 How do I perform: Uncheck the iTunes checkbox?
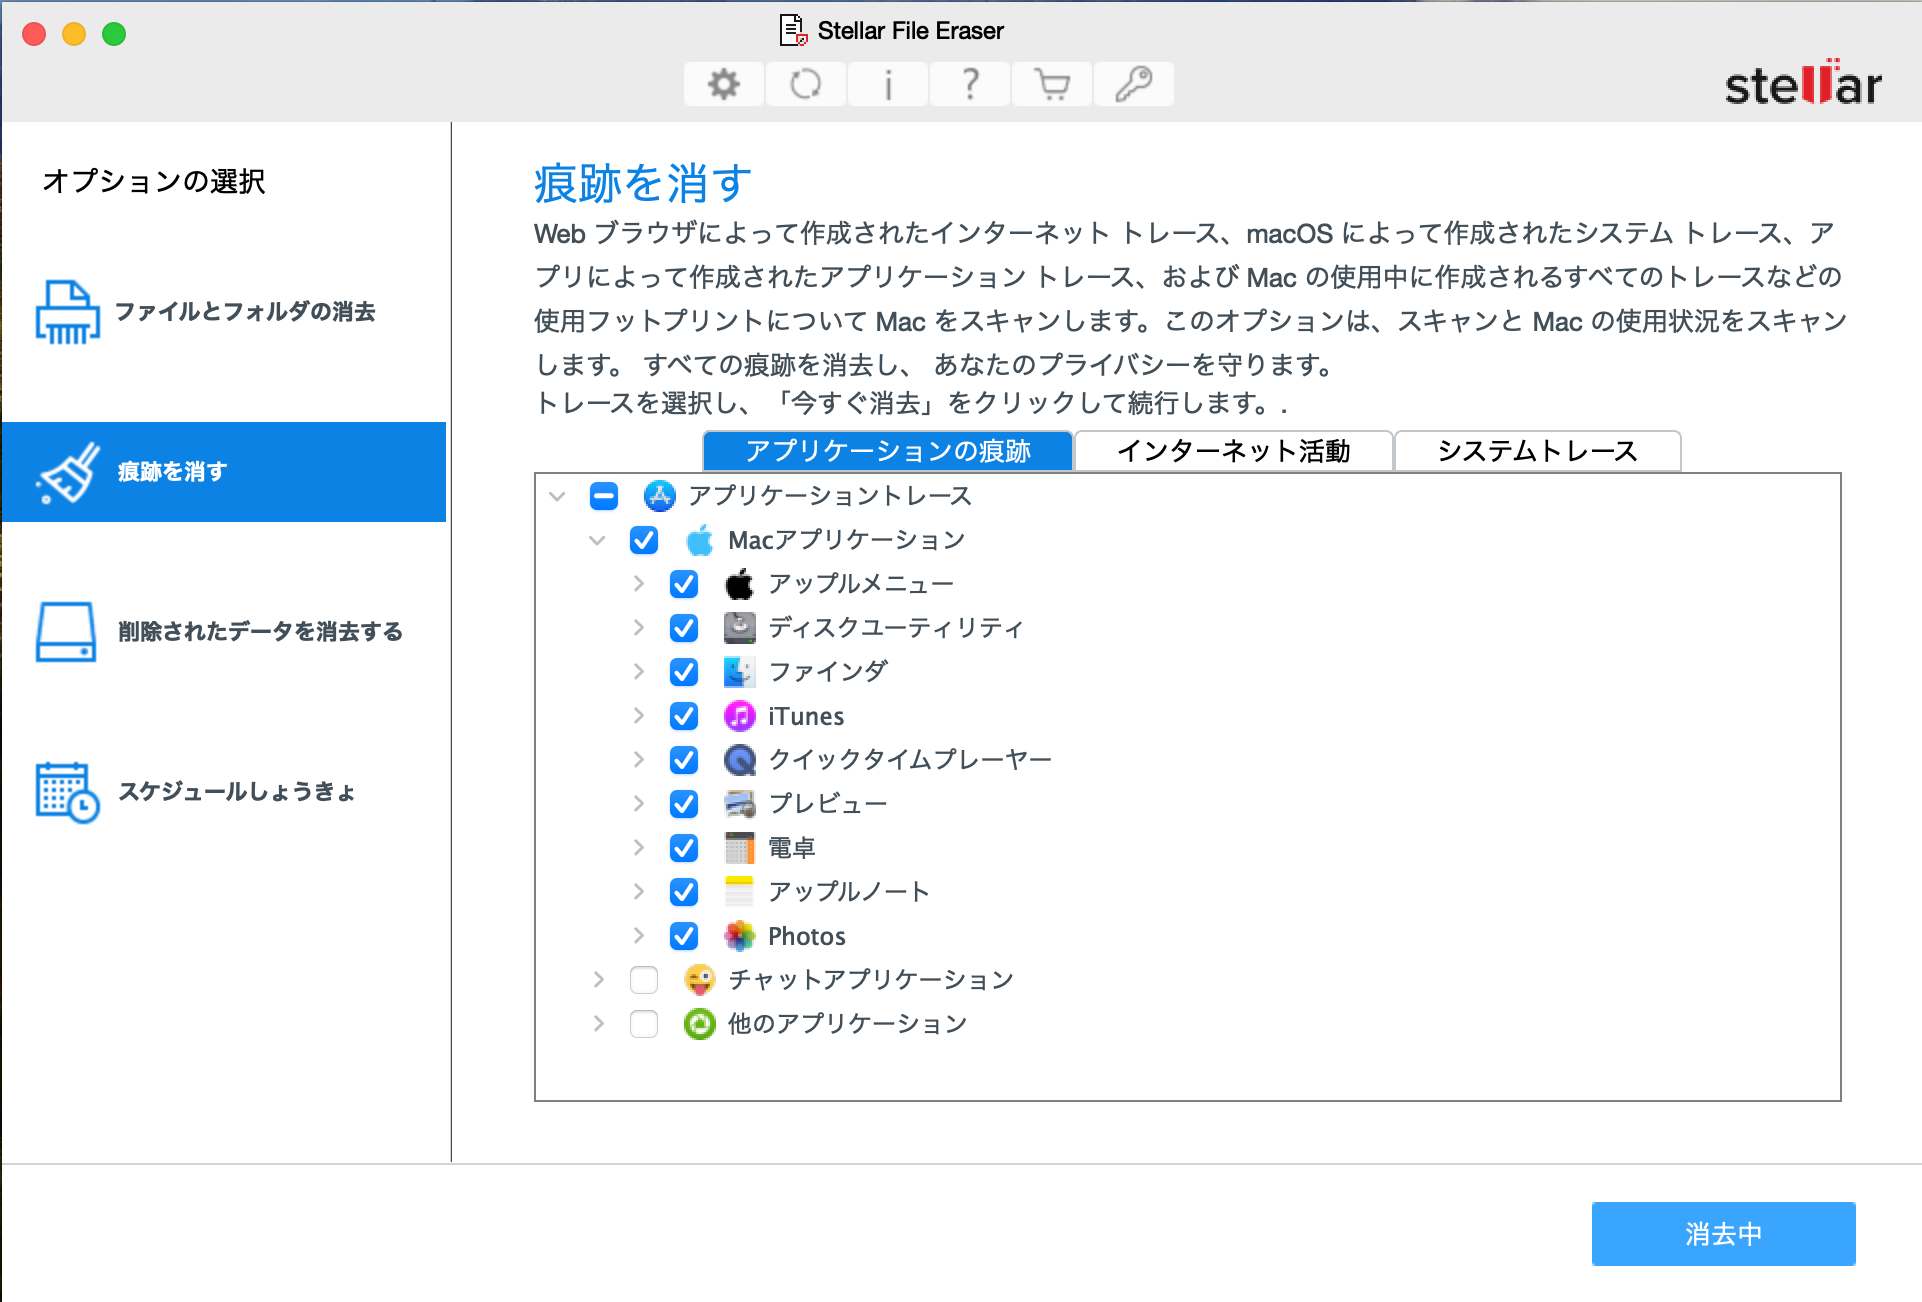point(684,716)
